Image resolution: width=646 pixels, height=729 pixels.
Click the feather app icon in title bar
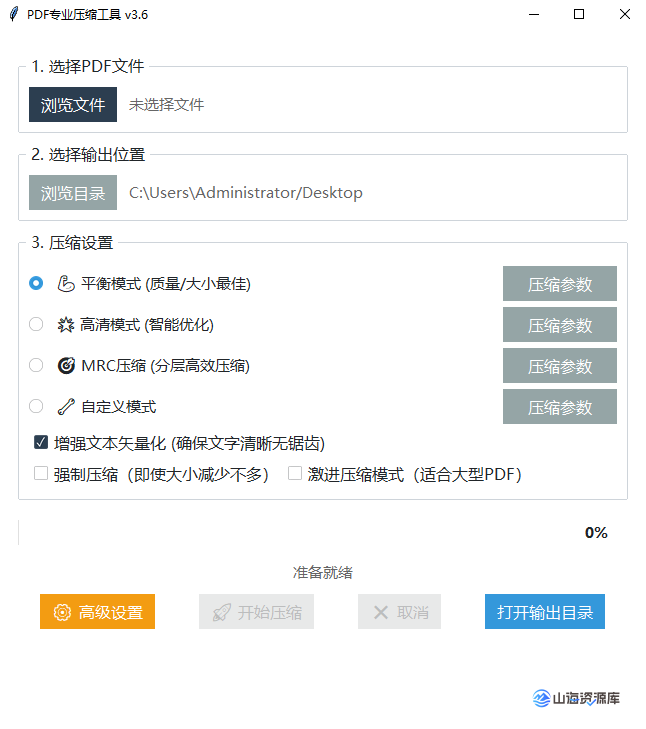pos(14,15)
